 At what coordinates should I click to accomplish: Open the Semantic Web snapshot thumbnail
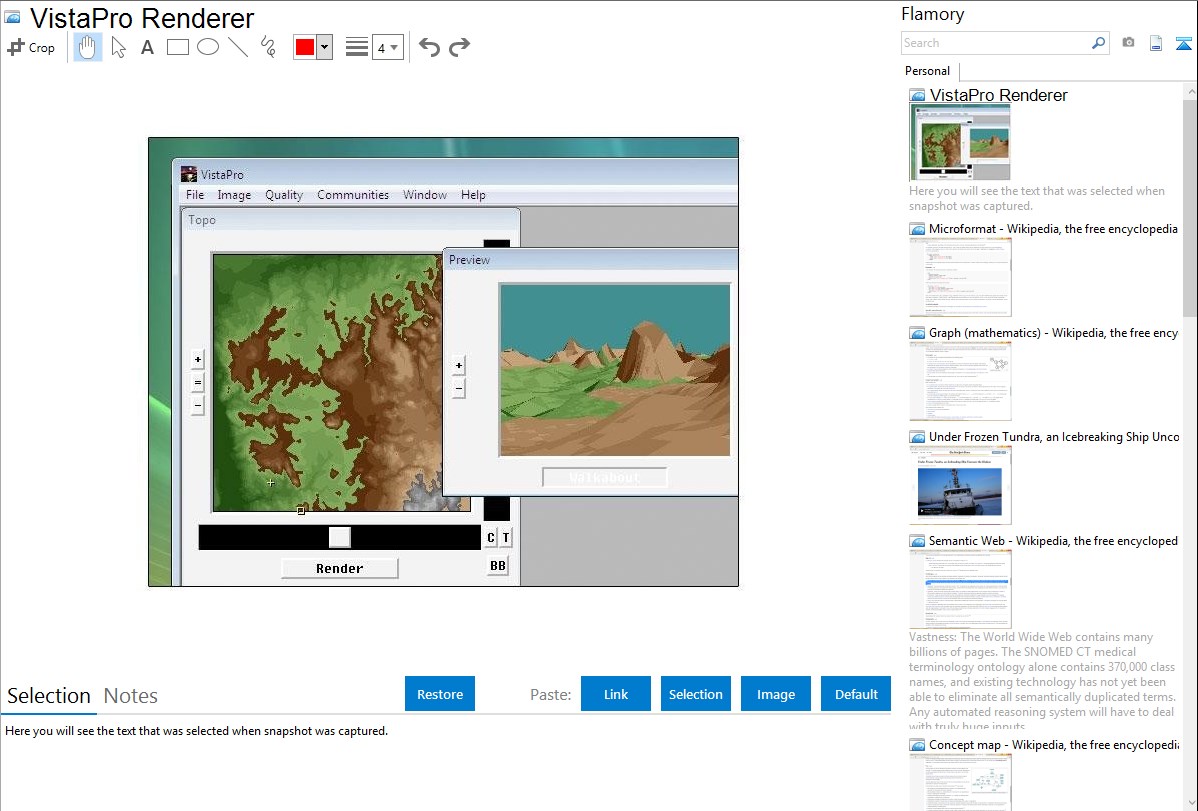(960, 589)
